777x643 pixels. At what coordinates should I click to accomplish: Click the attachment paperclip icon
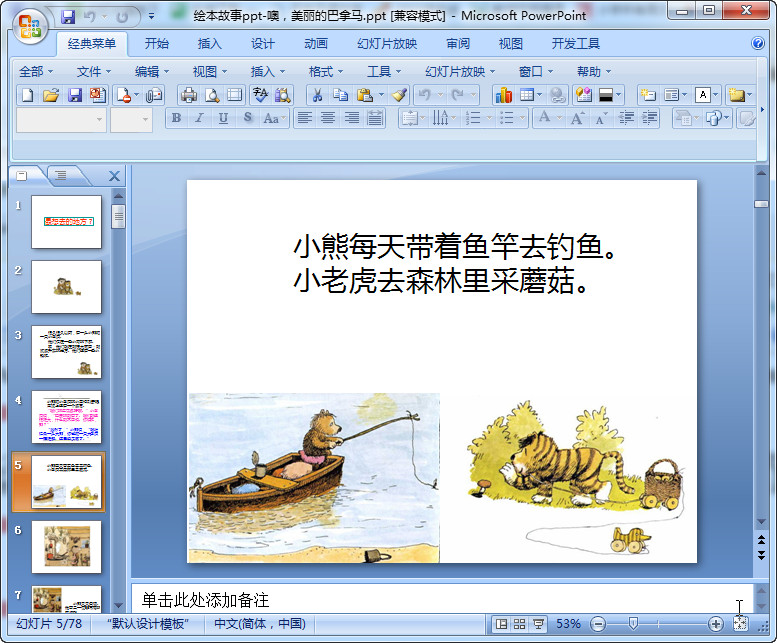[x=154, y=95]
